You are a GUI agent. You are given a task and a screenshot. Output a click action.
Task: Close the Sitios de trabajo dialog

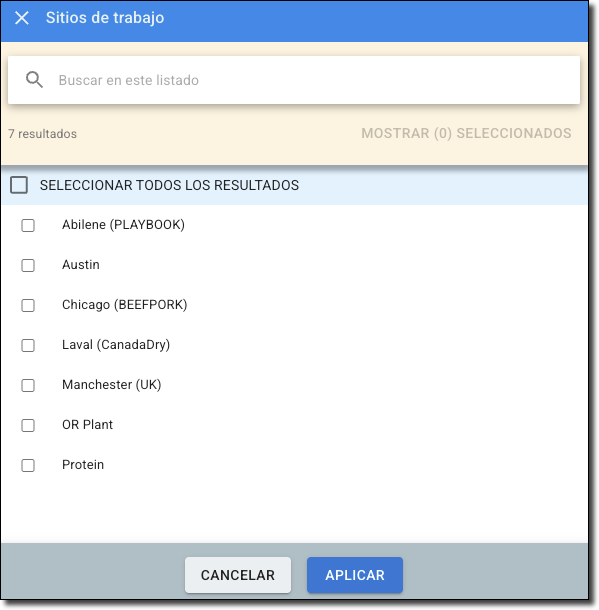click(x=22, y=18)
